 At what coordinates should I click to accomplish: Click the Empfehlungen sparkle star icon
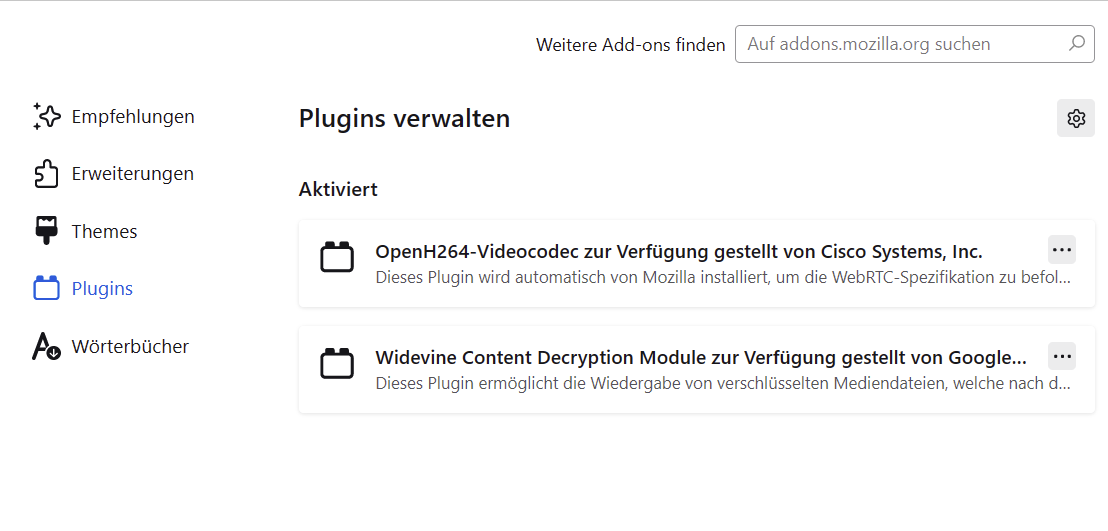point(46,116)
